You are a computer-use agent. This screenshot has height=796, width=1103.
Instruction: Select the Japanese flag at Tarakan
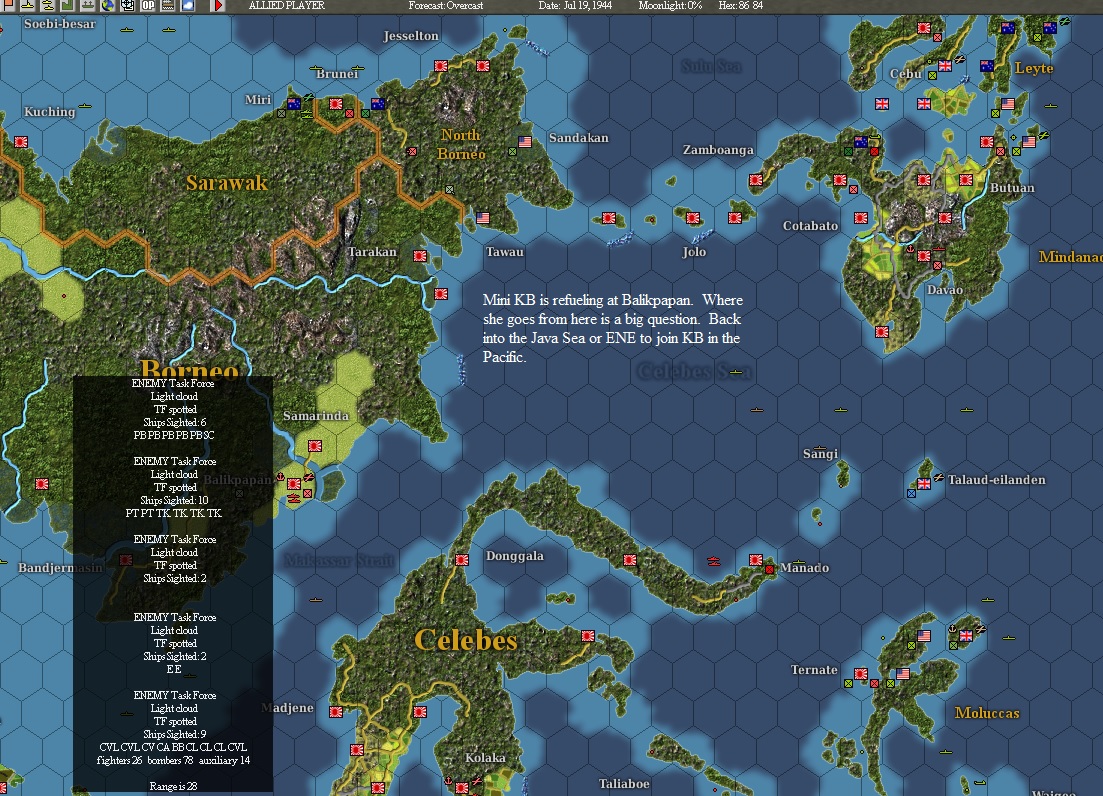coord(420,256)
